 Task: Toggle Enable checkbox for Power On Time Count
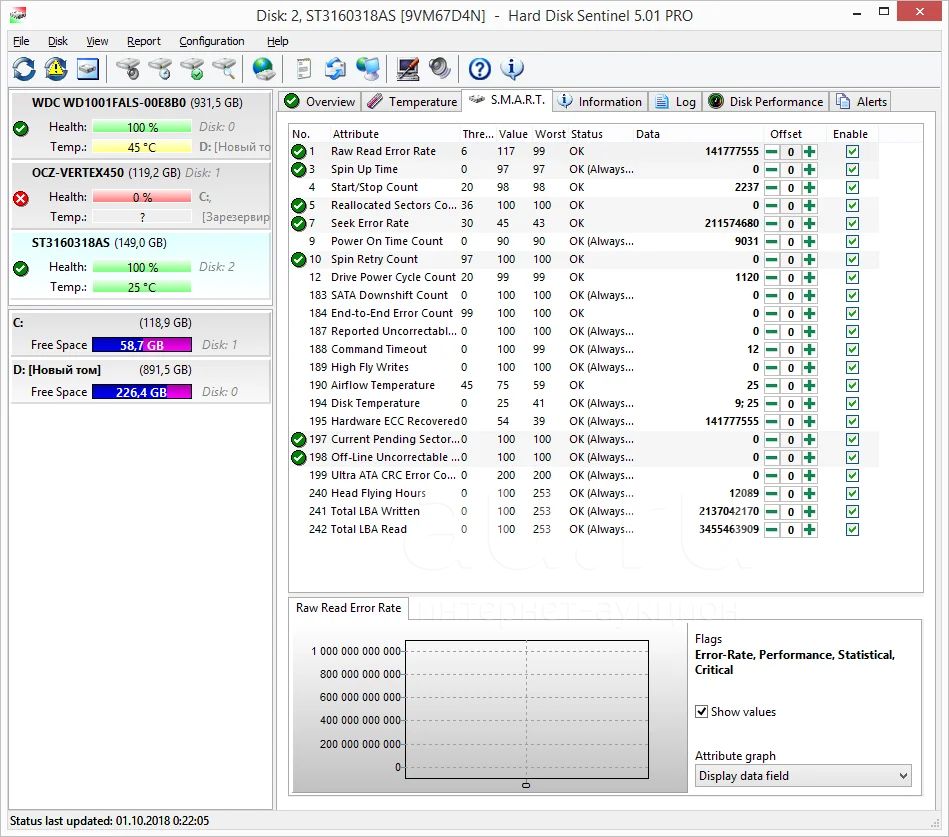[852, 241]
